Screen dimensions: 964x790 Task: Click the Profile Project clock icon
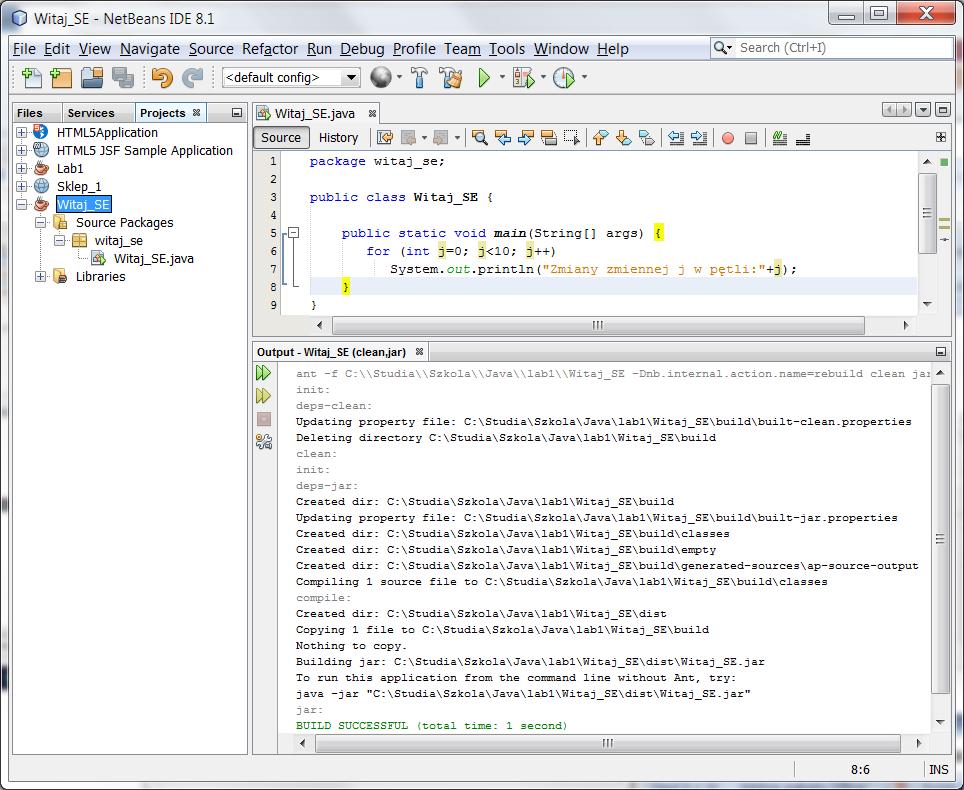coord(563,77)
